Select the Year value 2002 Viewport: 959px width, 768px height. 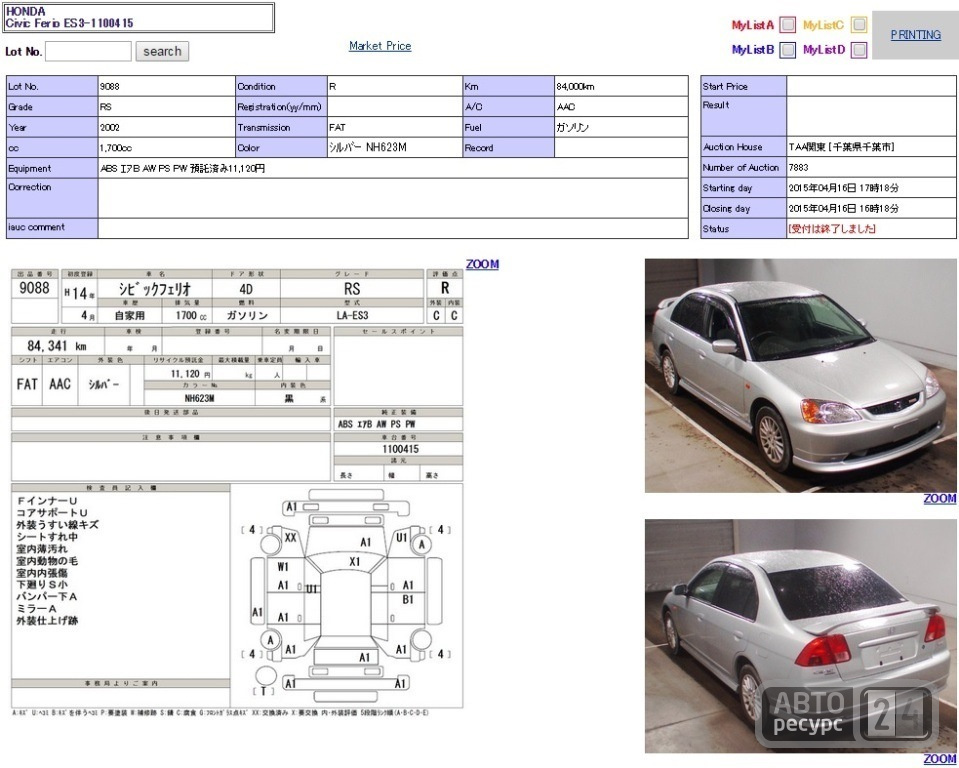click(110, 128)
